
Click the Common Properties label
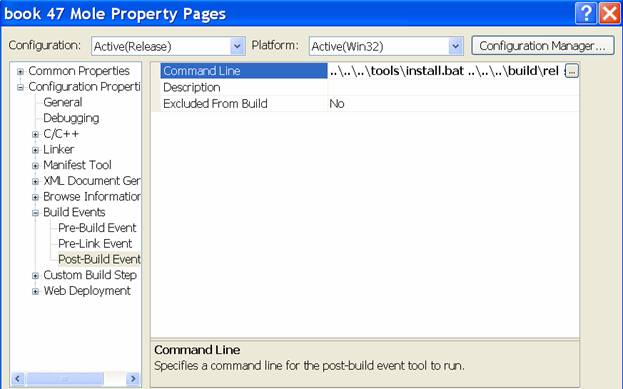pos(79,71)
